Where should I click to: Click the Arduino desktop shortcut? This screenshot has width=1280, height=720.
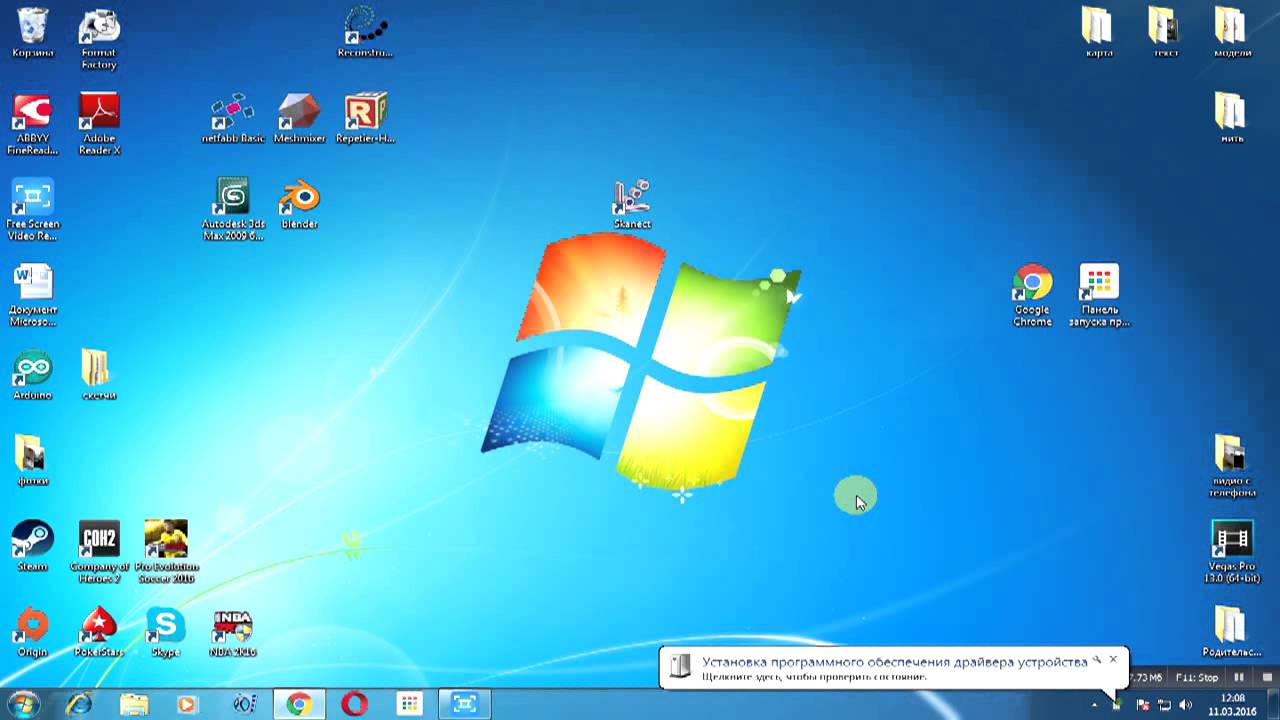(x=32, y=375)
